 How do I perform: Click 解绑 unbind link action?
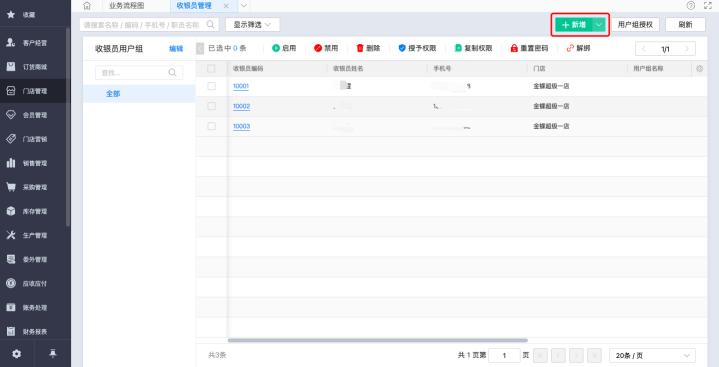tap(578, 48)
